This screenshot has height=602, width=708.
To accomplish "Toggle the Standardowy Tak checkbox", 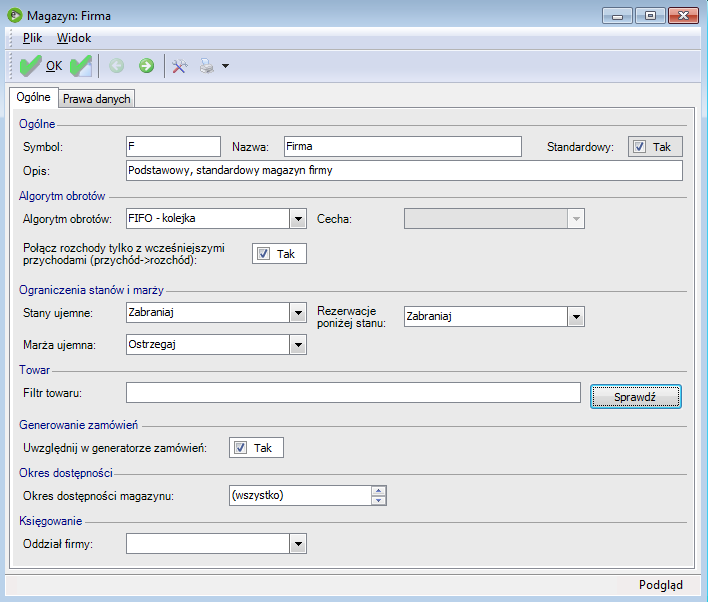I will point(639,147).
